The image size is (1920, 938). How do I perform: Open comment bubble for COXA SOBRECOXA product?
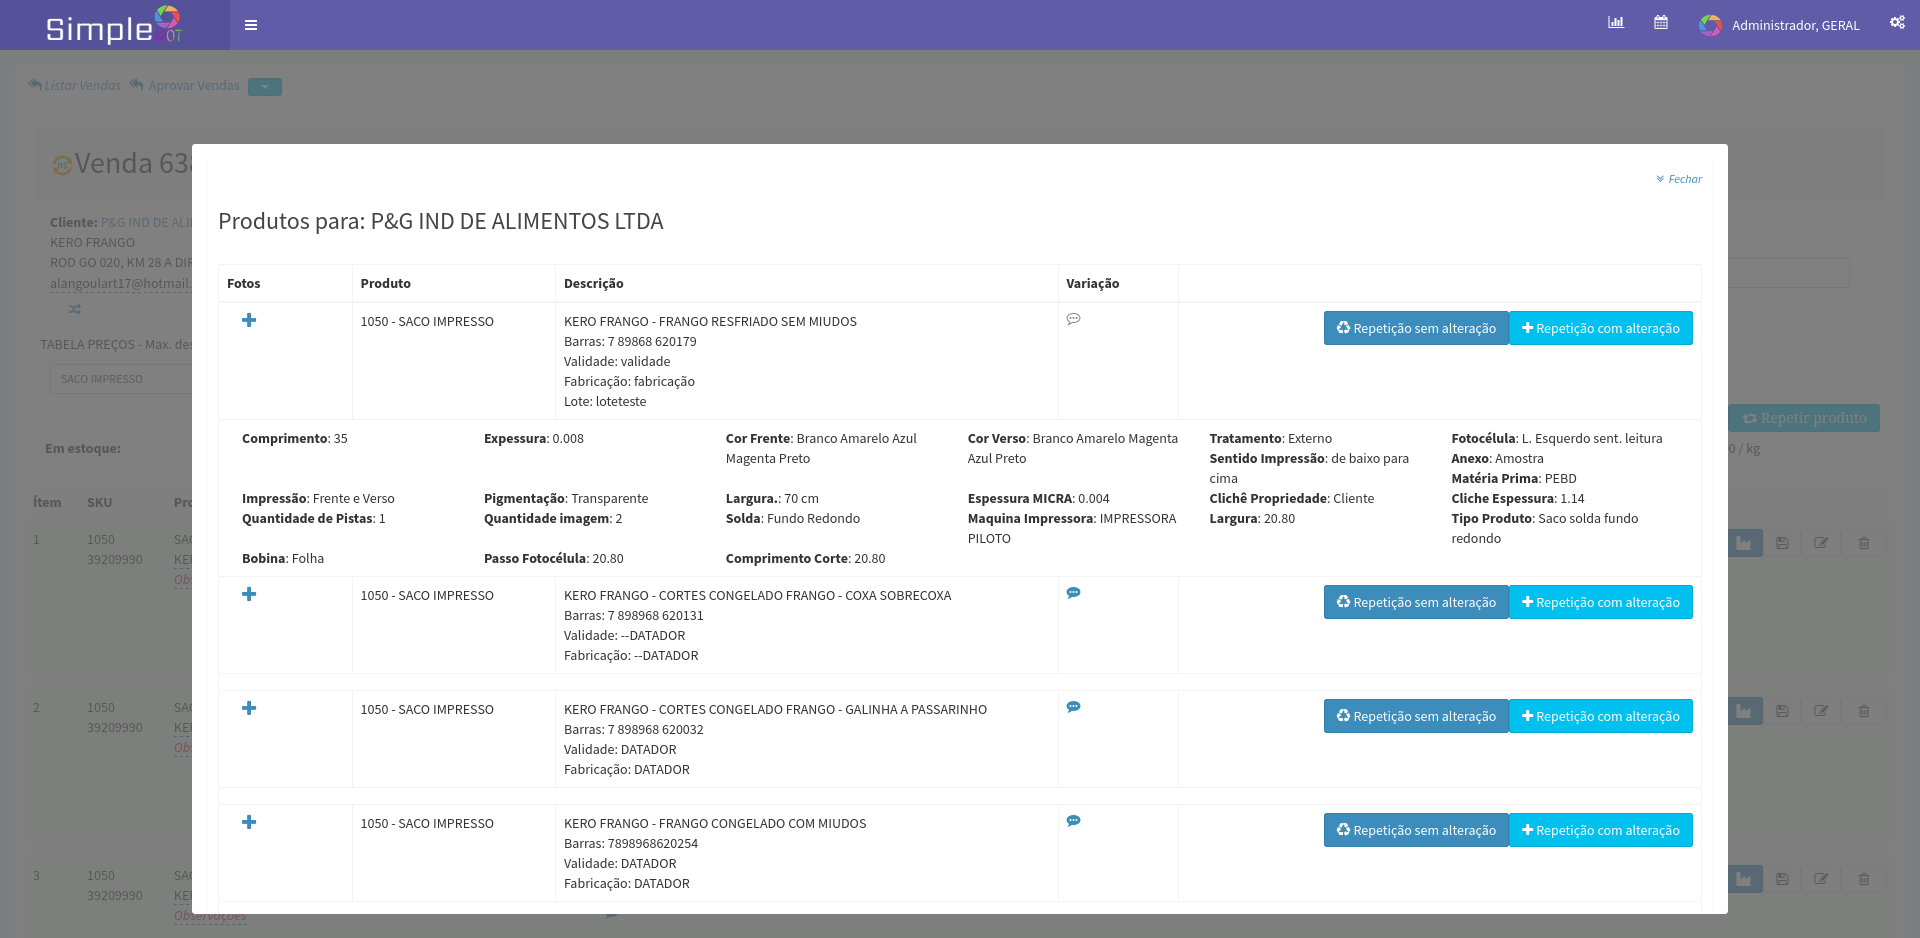point(1073,593)
